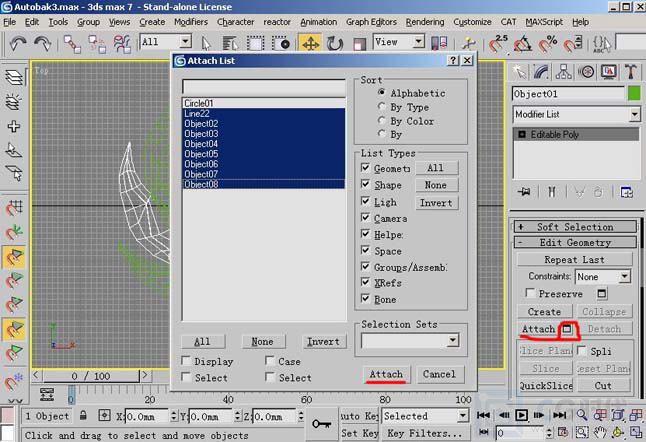
Task: Click the Cancel button in dialog
Action: point(439,374)
